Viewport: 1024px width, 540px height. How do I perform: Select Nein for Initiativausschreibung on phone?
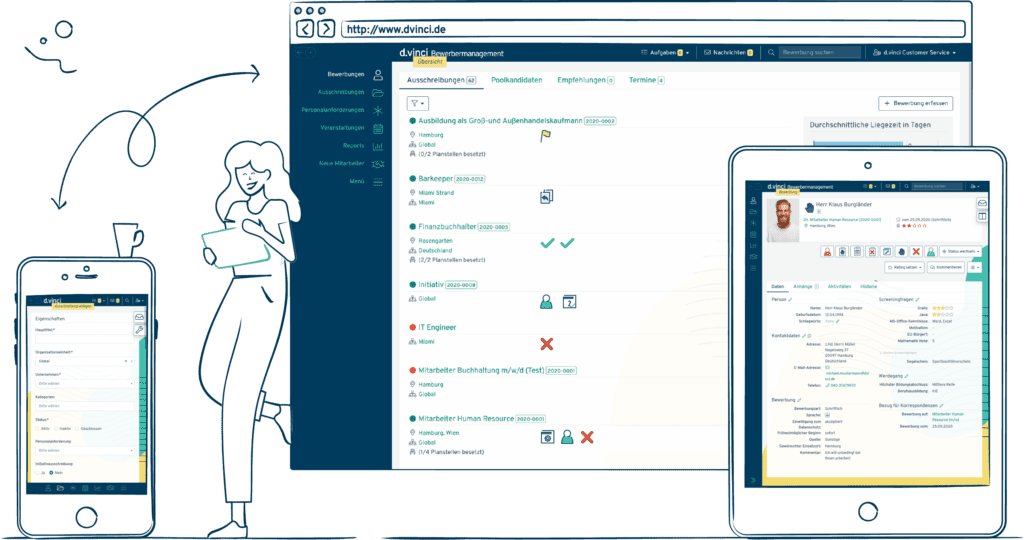click(x=51, y=473)
